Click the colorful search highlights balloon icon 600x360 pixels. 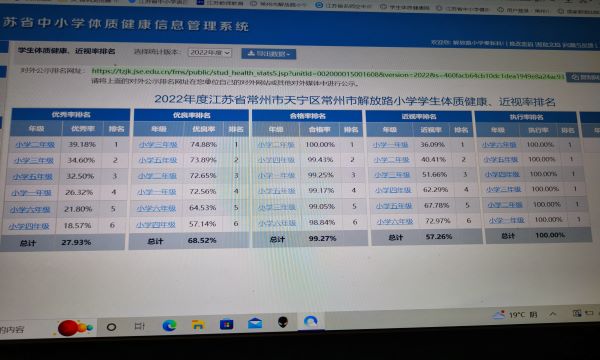[75, 328]
